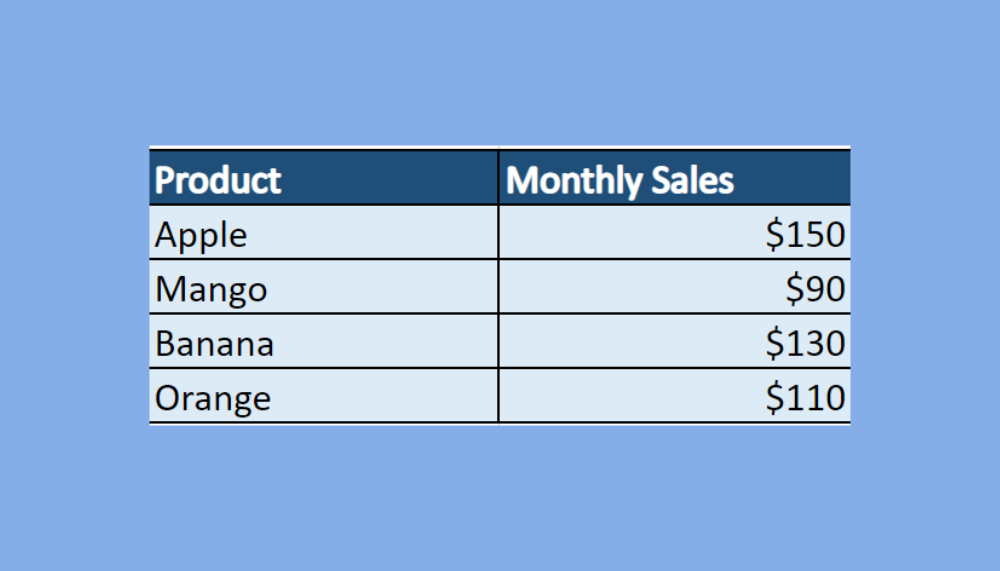Click the dollar sign before 130
The width and height of the screenshot is (1000, 571).
pyautogui.click(x=775, y=344)
